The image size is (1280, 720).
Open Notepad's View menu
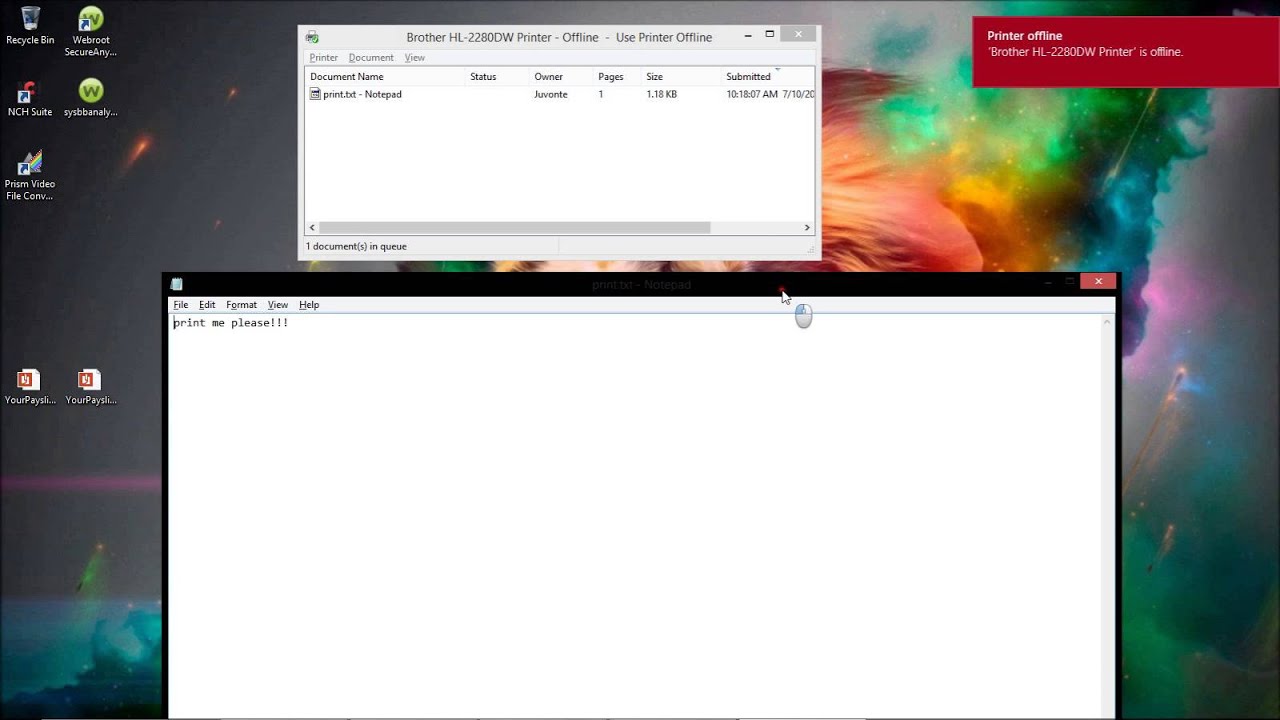pyautogui.click(x=278, y=305)
